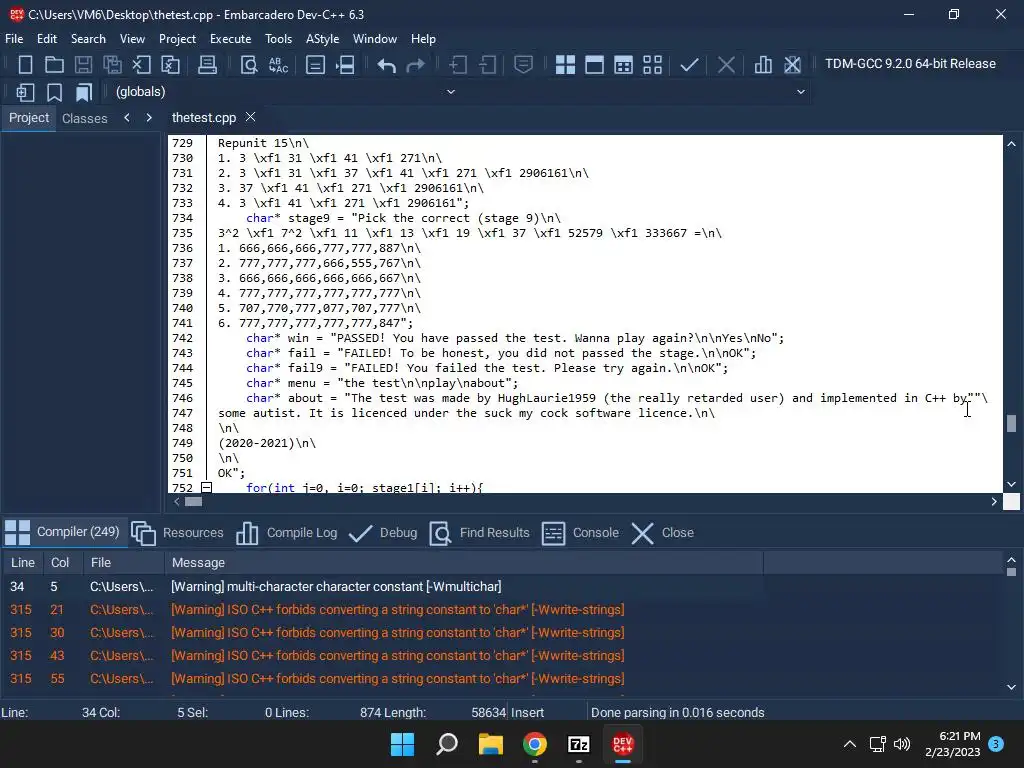This screenshot has height=768, width=1024.
Task: Create a new source file
Action: click(x=25, y=65)
